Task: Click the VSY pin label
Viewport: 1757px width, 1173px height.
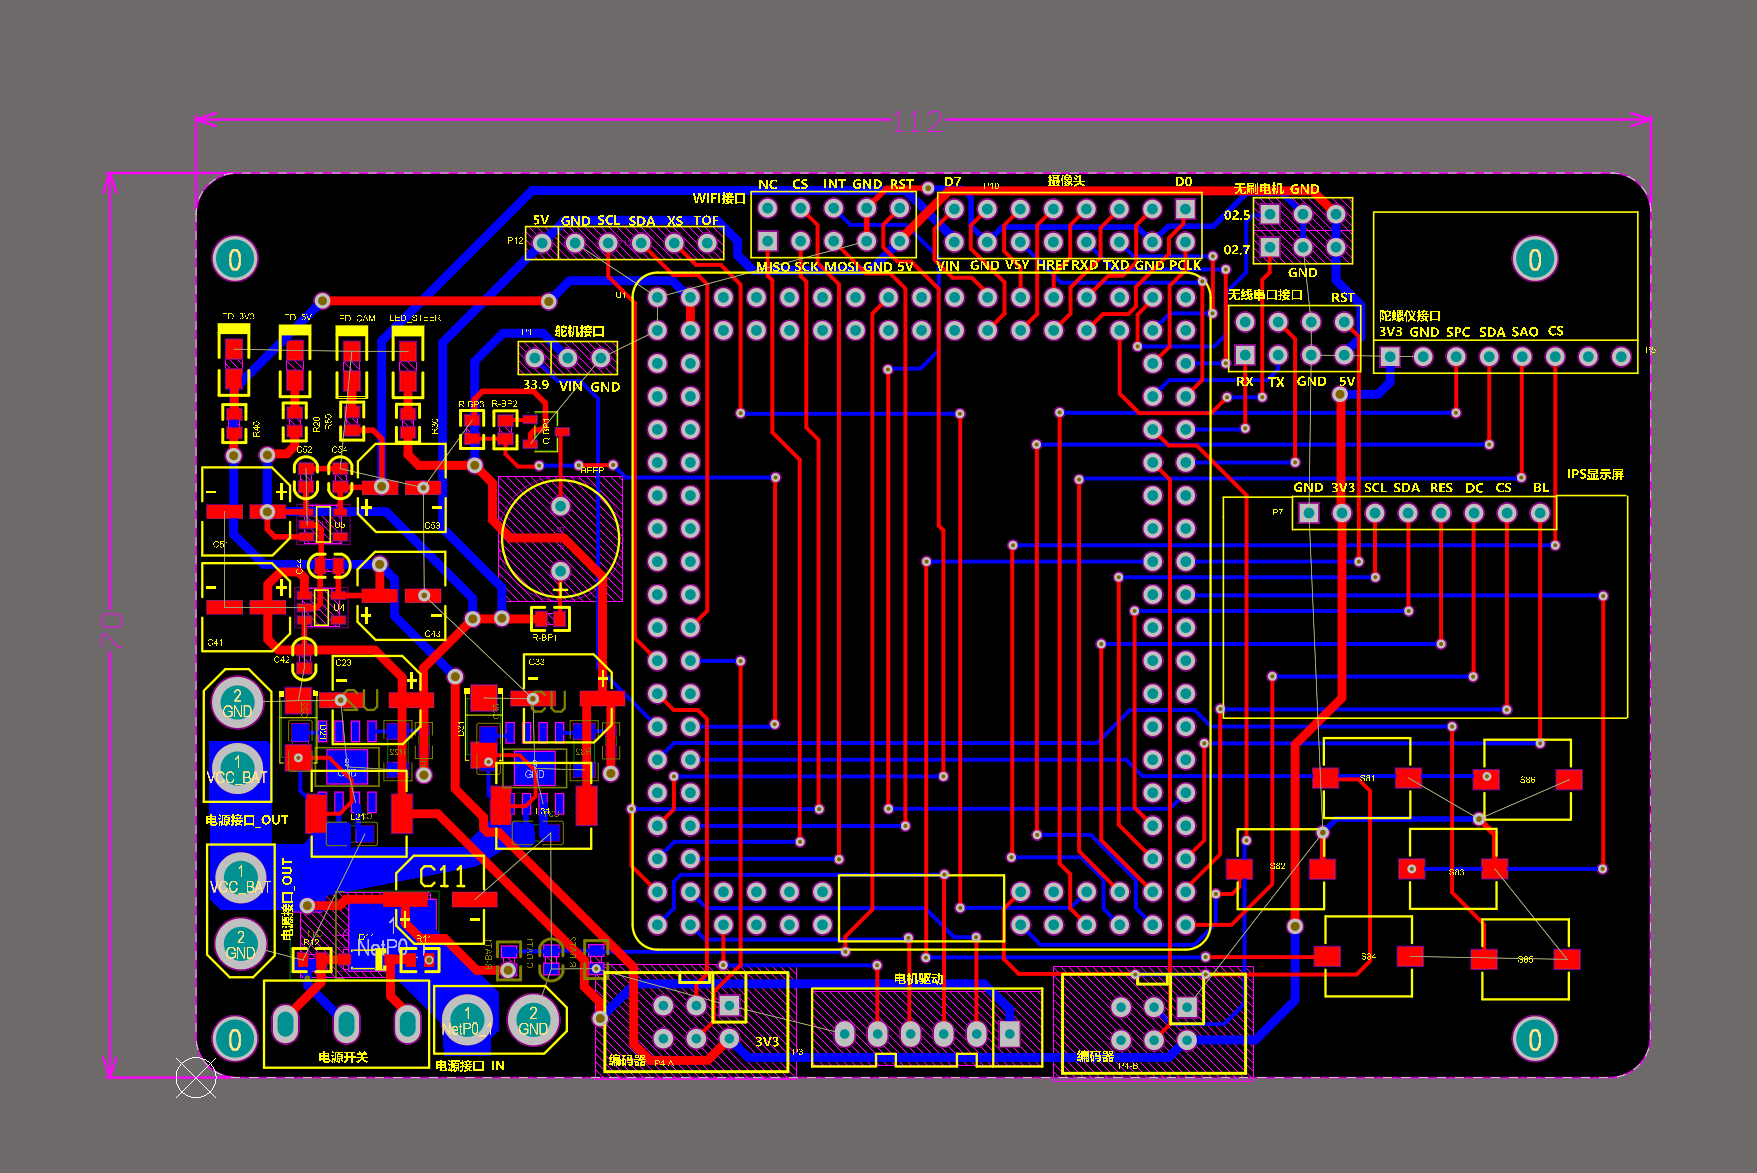Action: [1017, 265]
